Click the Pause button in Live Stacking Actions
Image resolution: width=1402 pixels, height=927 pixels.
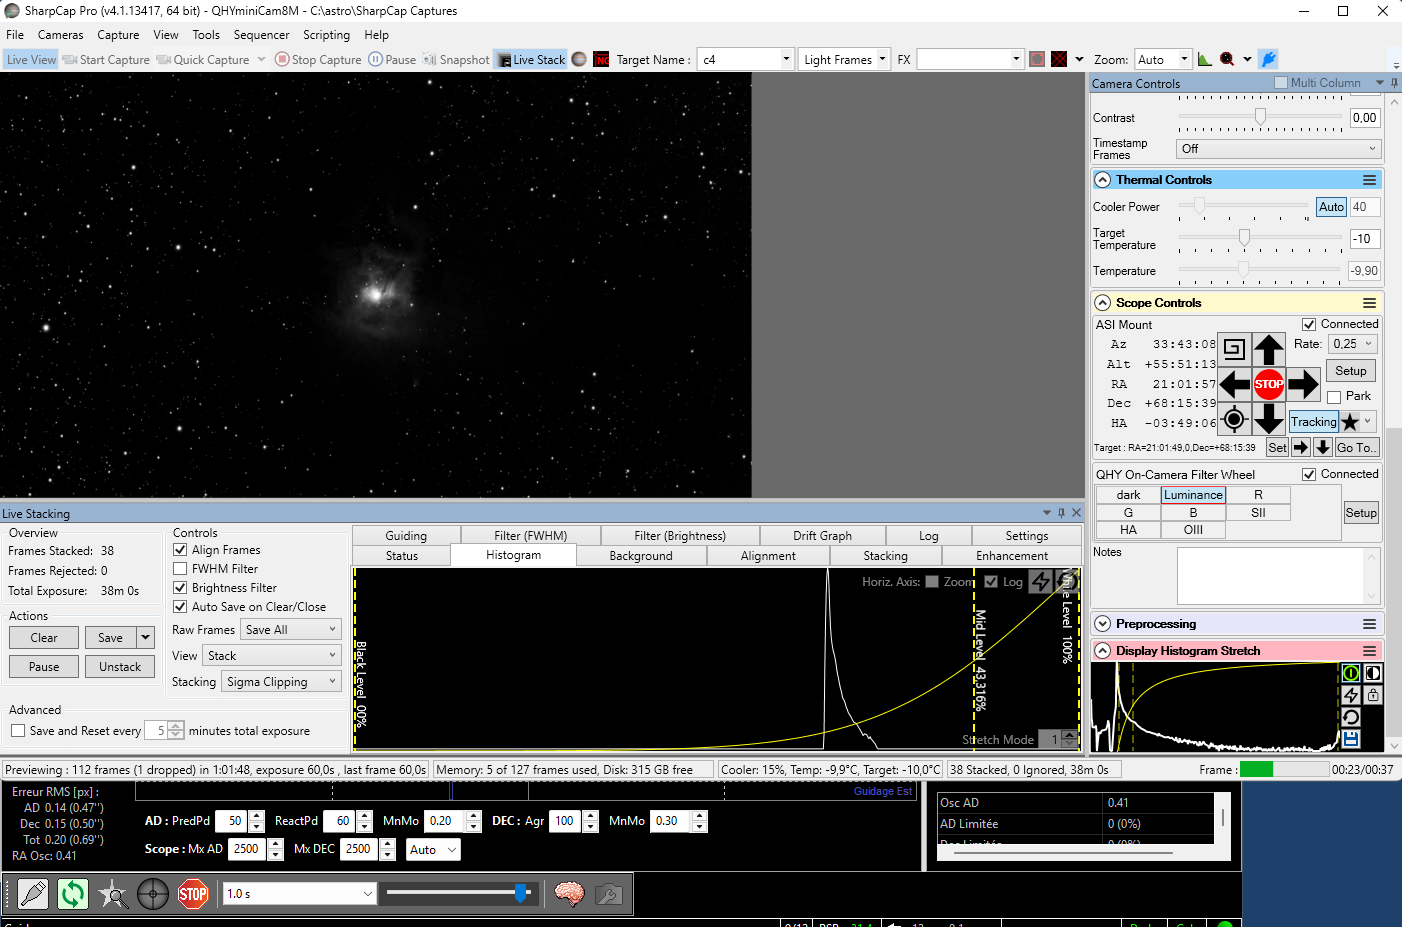pyautogui.click(x=44, y=667)
